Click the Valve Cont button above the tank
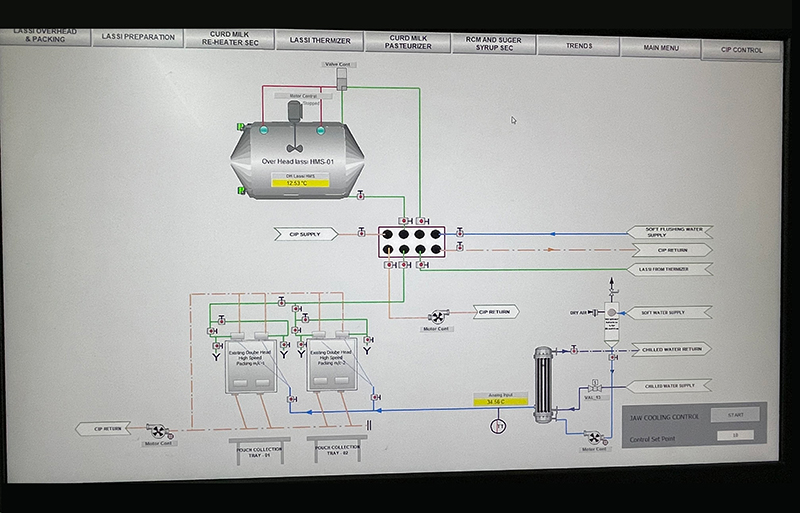Image resolution: width=800 pixels, height=513 pixels. pos(338,65)
